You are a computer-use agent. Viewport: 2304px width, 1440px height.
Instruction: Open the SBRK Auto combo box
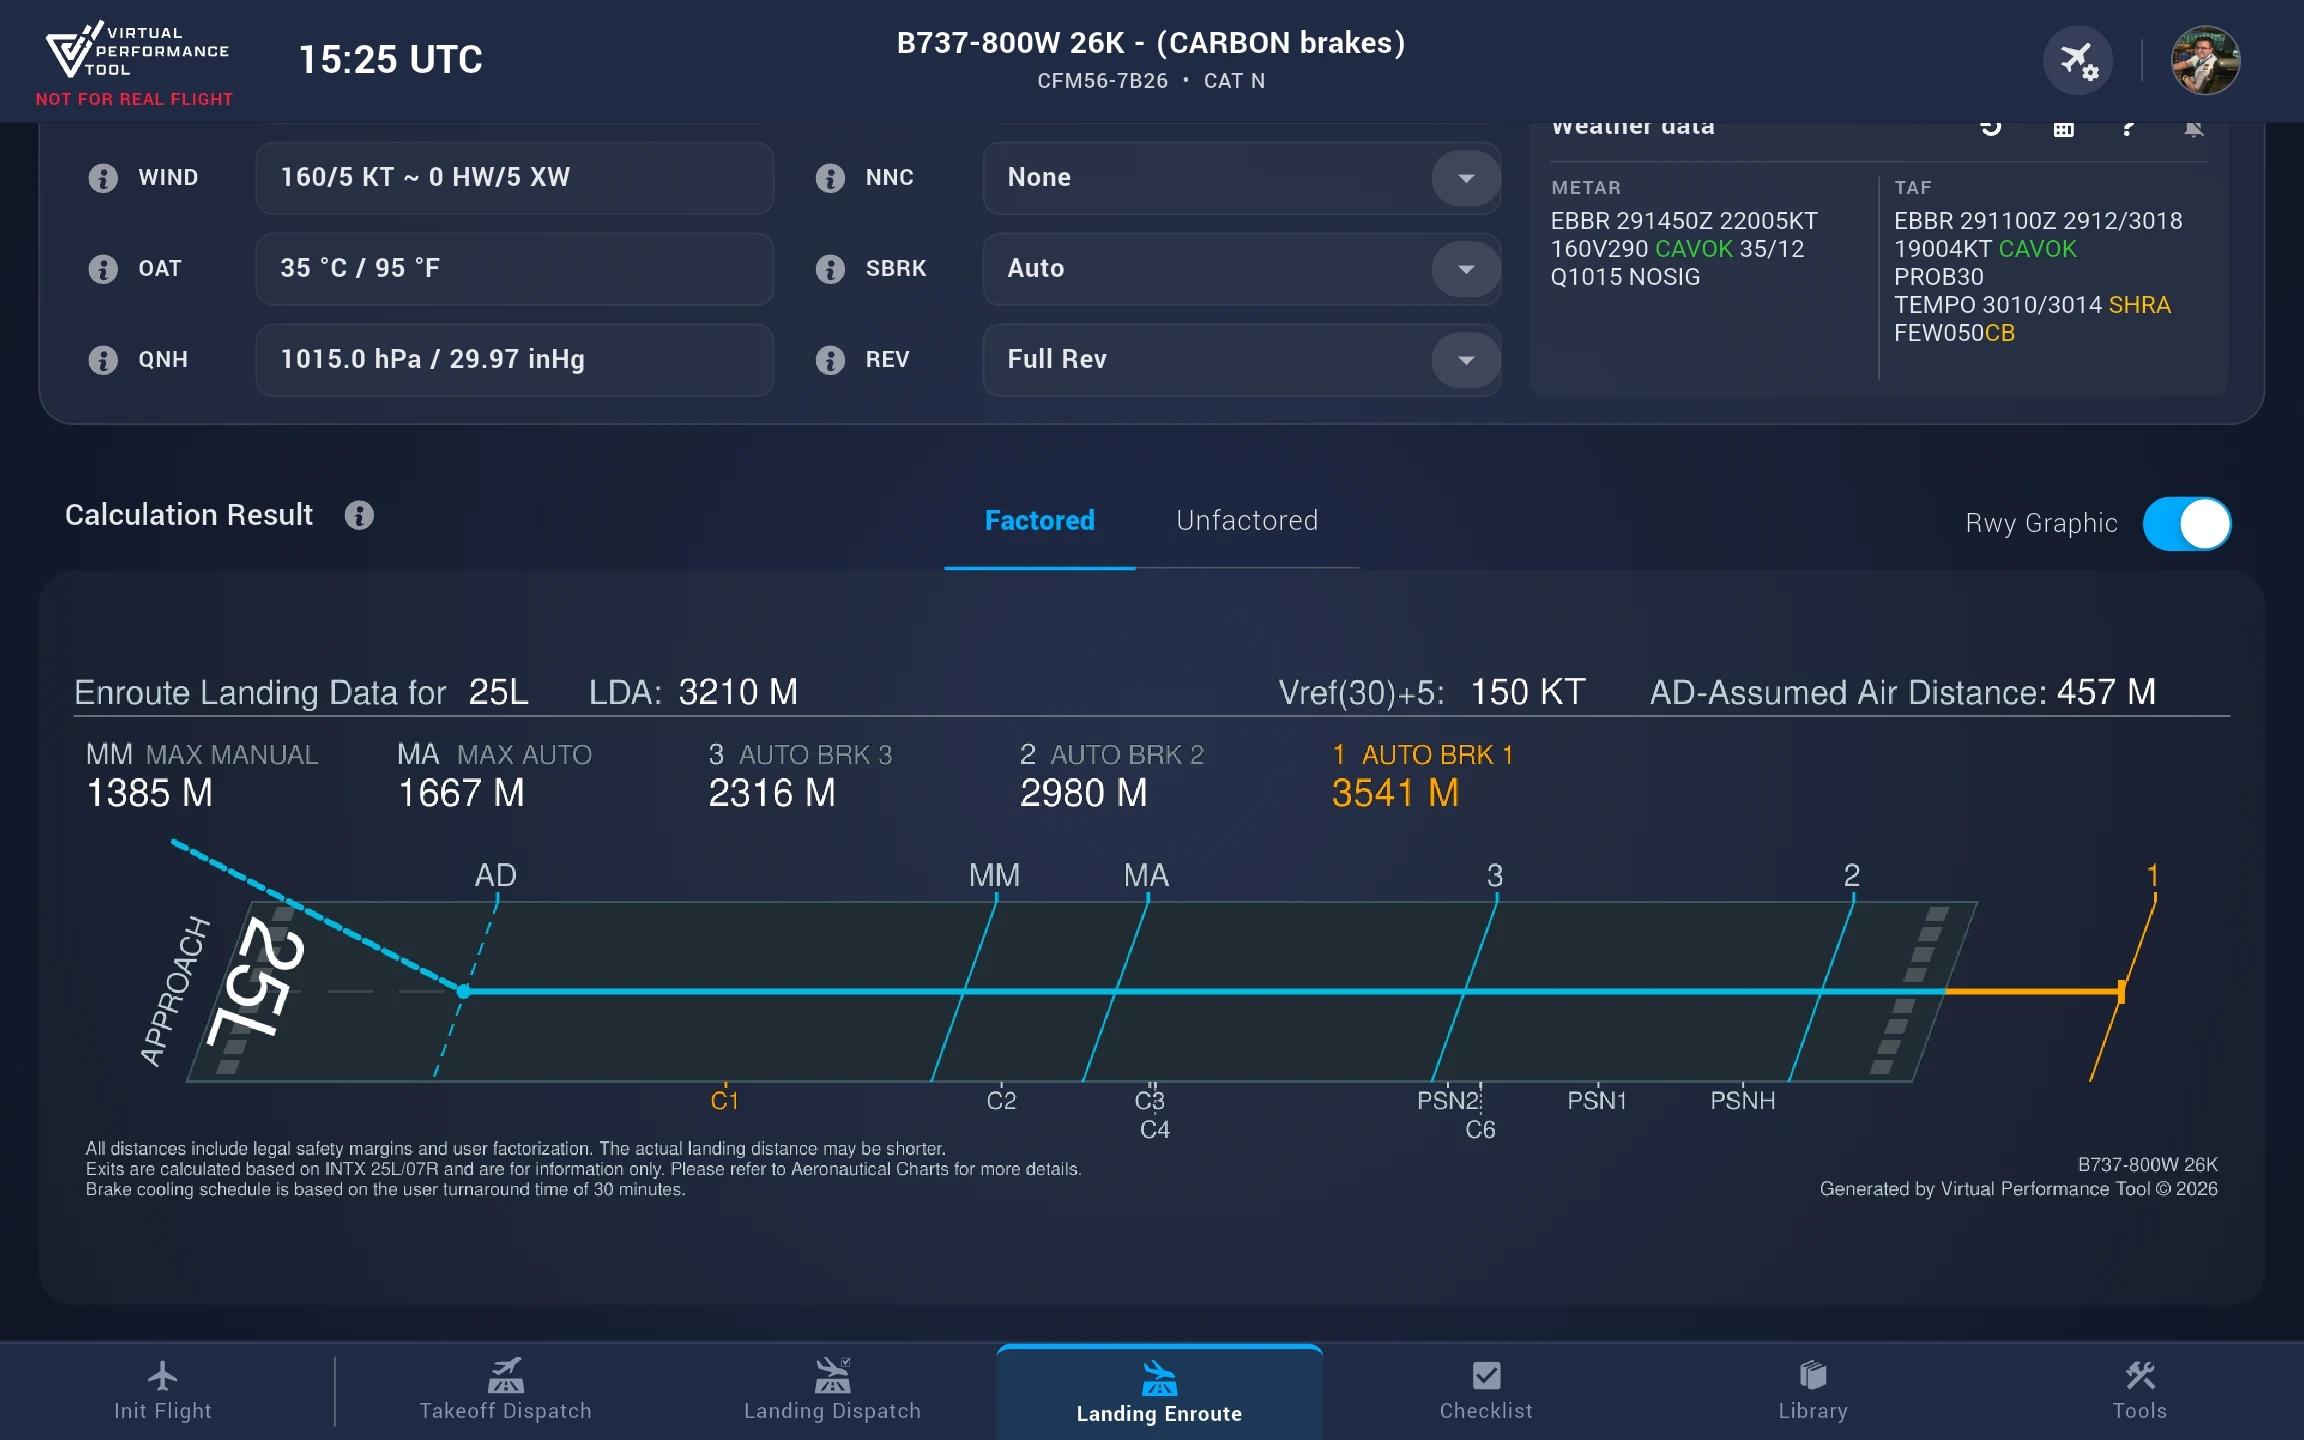(x=1241, y=269)
